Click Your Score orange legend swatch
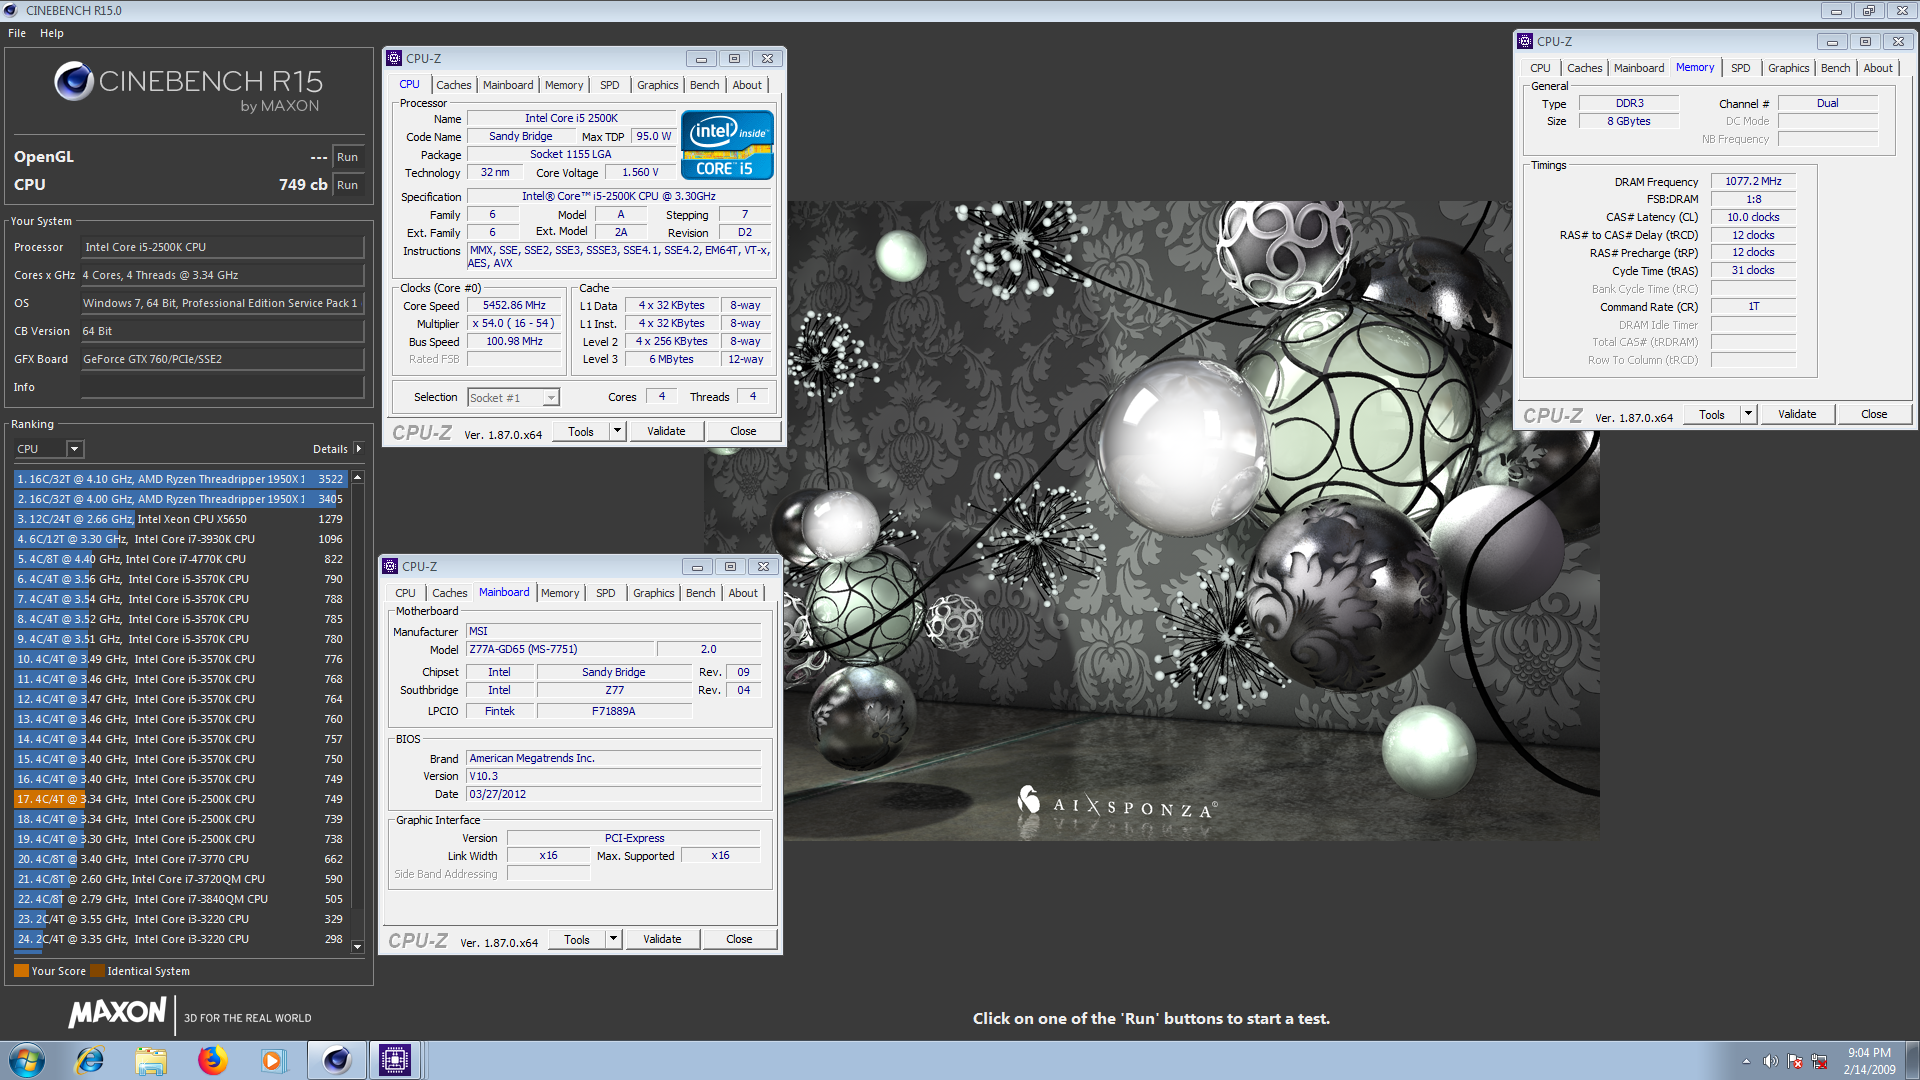 click(21, 971)
